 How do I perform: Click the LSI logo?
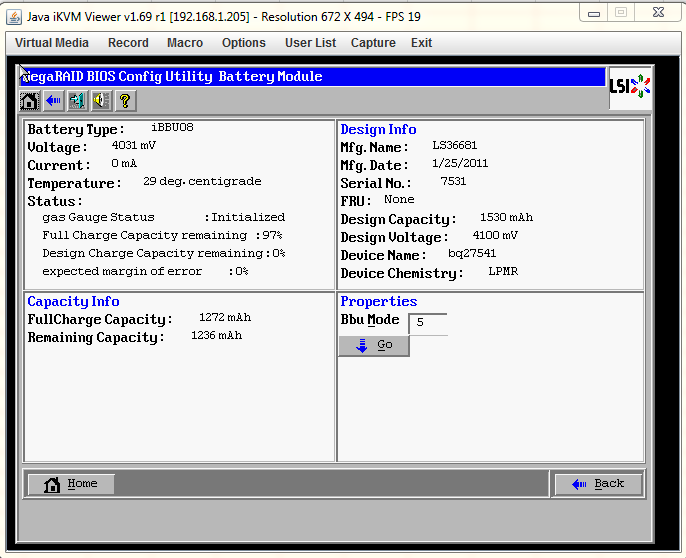630,87
